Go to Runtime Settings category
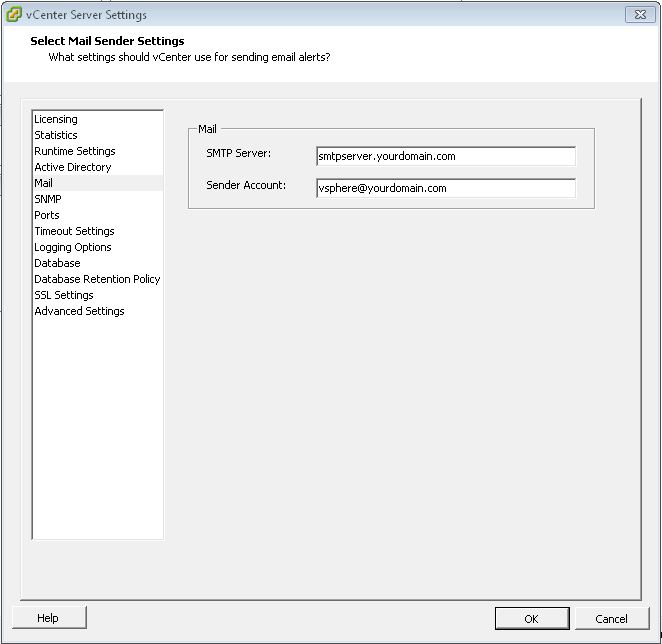 tap(75, 151)
